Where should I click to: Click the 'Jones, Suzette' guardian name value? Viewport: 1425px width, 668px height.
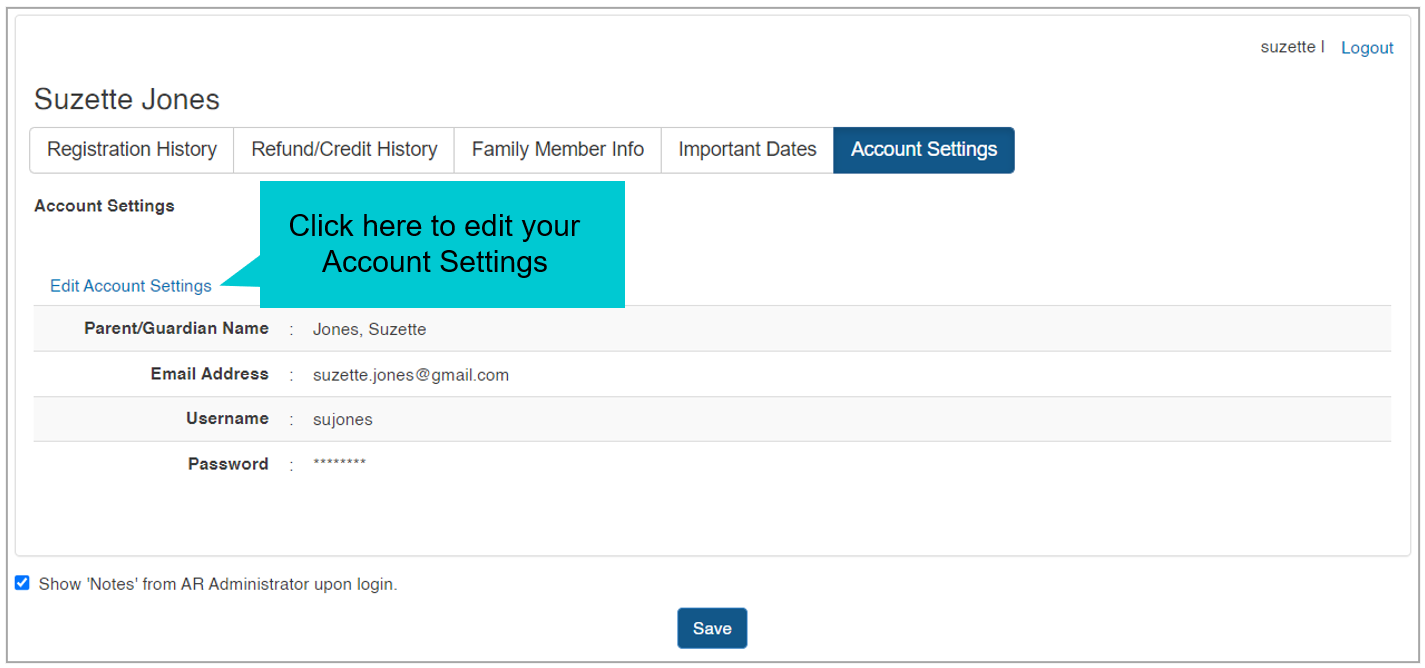369,329
